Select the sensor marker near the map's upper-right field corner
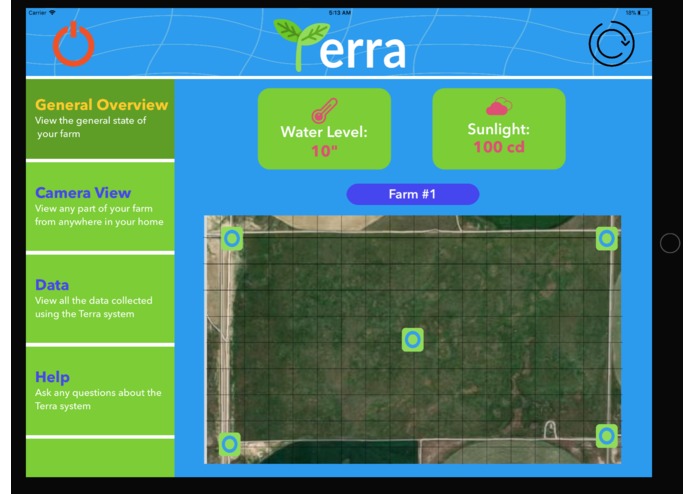Screen dimensions: 695x494 coord(607,239)
